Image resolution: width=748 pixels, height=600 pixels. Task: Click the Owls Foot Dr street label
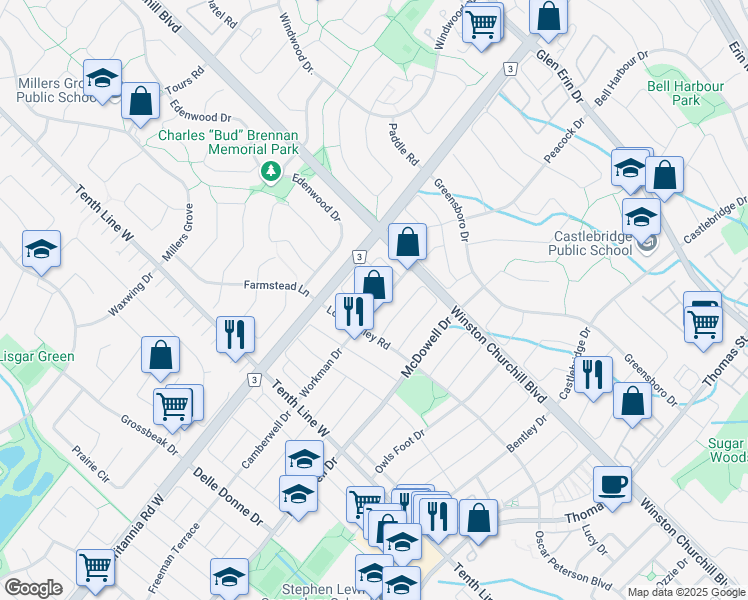(399, 451)
